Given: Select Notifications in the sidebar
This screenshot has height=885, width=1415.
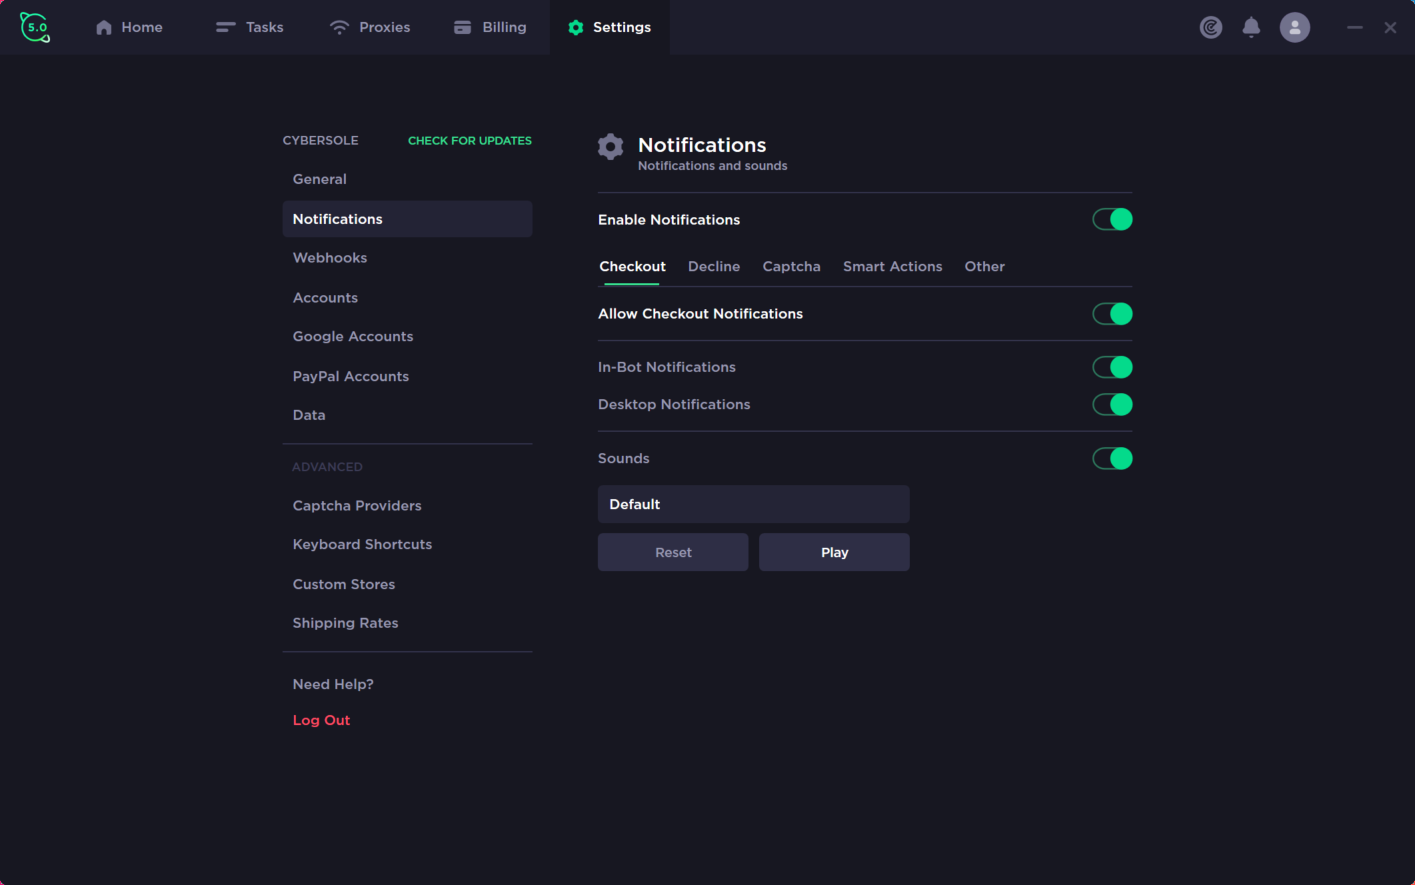Looking at the screenshot, I should pyautogui.click(x=407, y=219).
